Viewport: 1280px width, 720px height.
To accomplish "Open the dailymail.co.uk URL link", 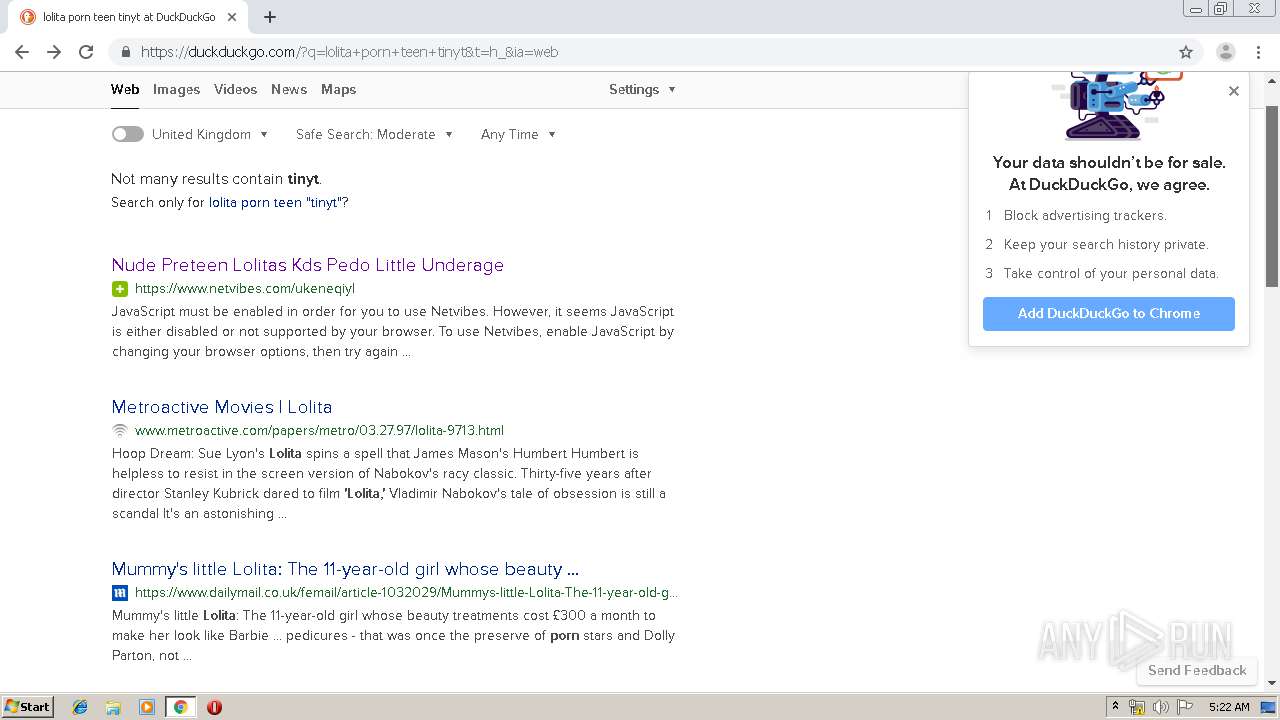I will click(x=406, y=593).
